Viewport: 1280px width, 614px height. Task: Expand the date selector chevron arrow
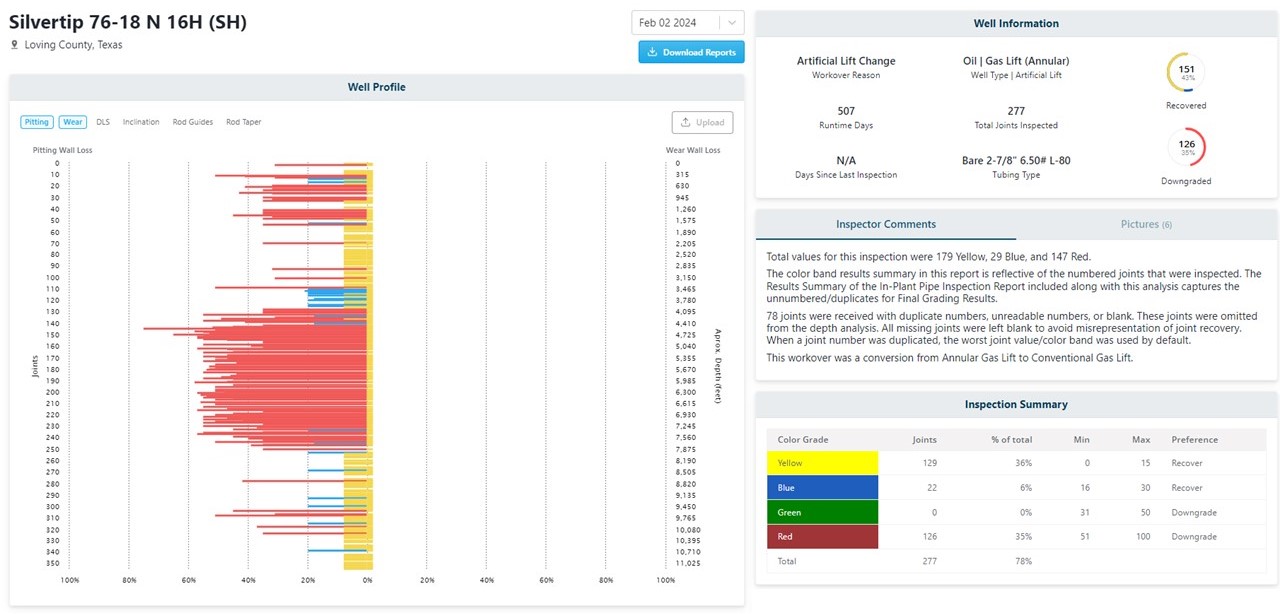pyautogui.click(x=733, y=23)
